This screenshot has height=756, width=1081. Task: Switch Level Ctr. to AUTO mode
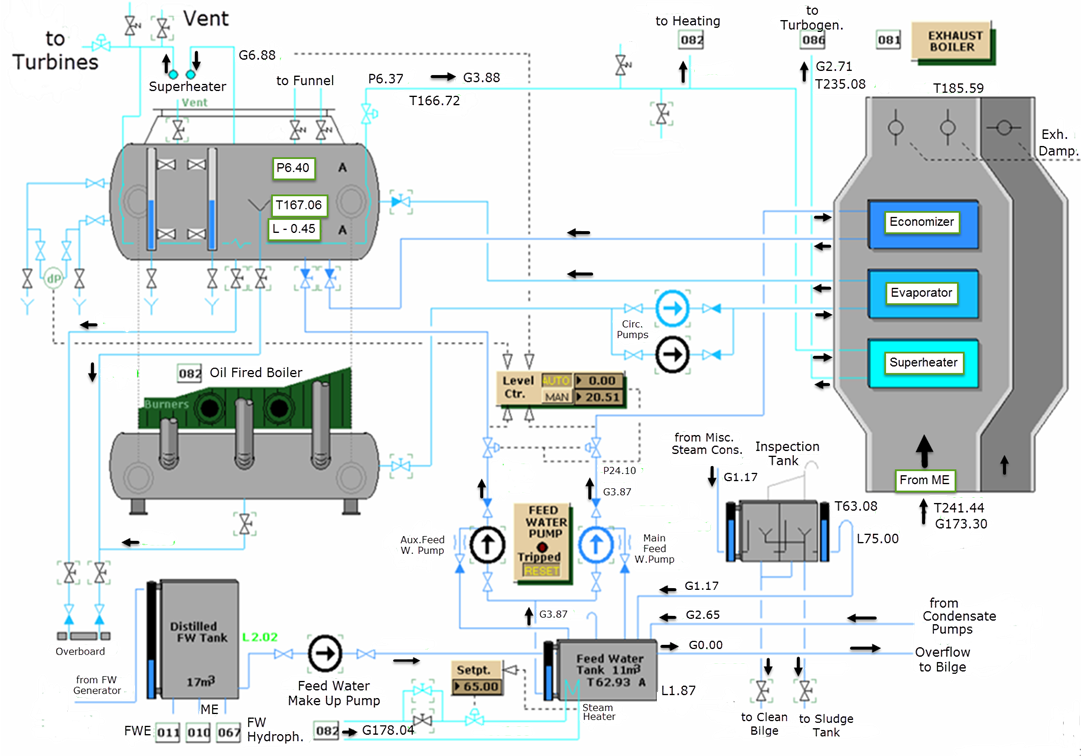coord(556,380)
